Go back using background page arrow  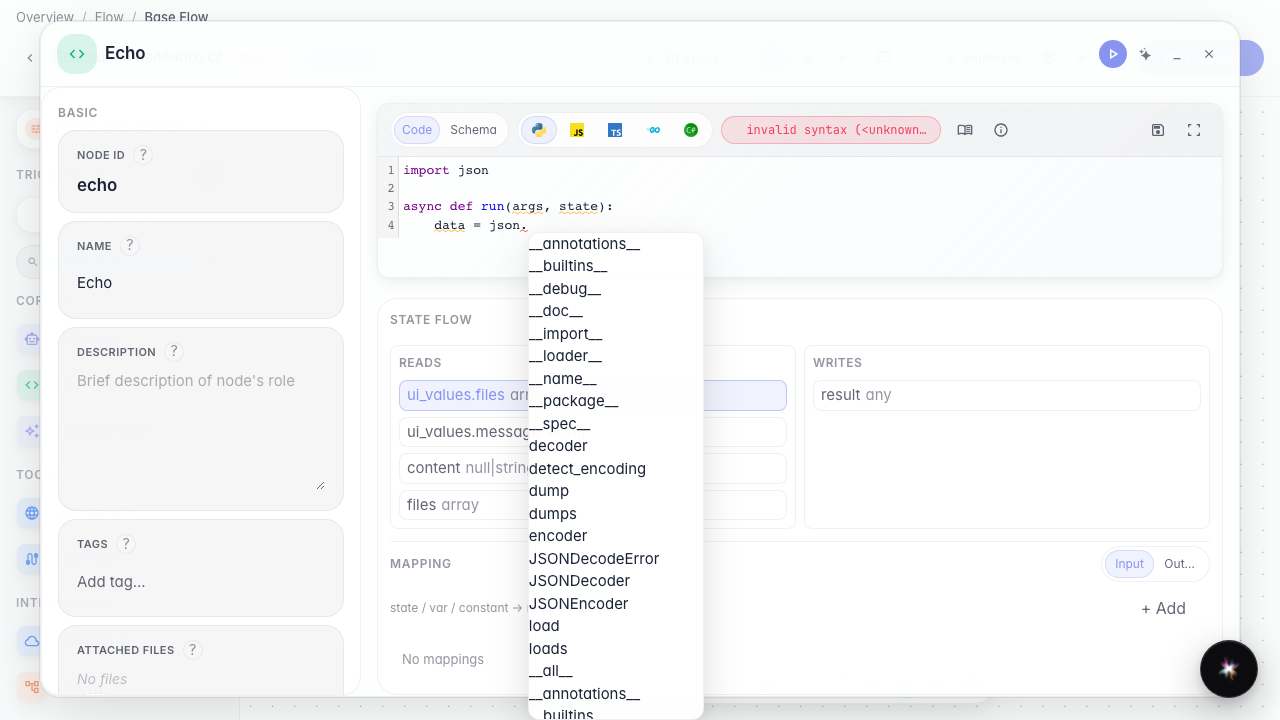point(29,59)
